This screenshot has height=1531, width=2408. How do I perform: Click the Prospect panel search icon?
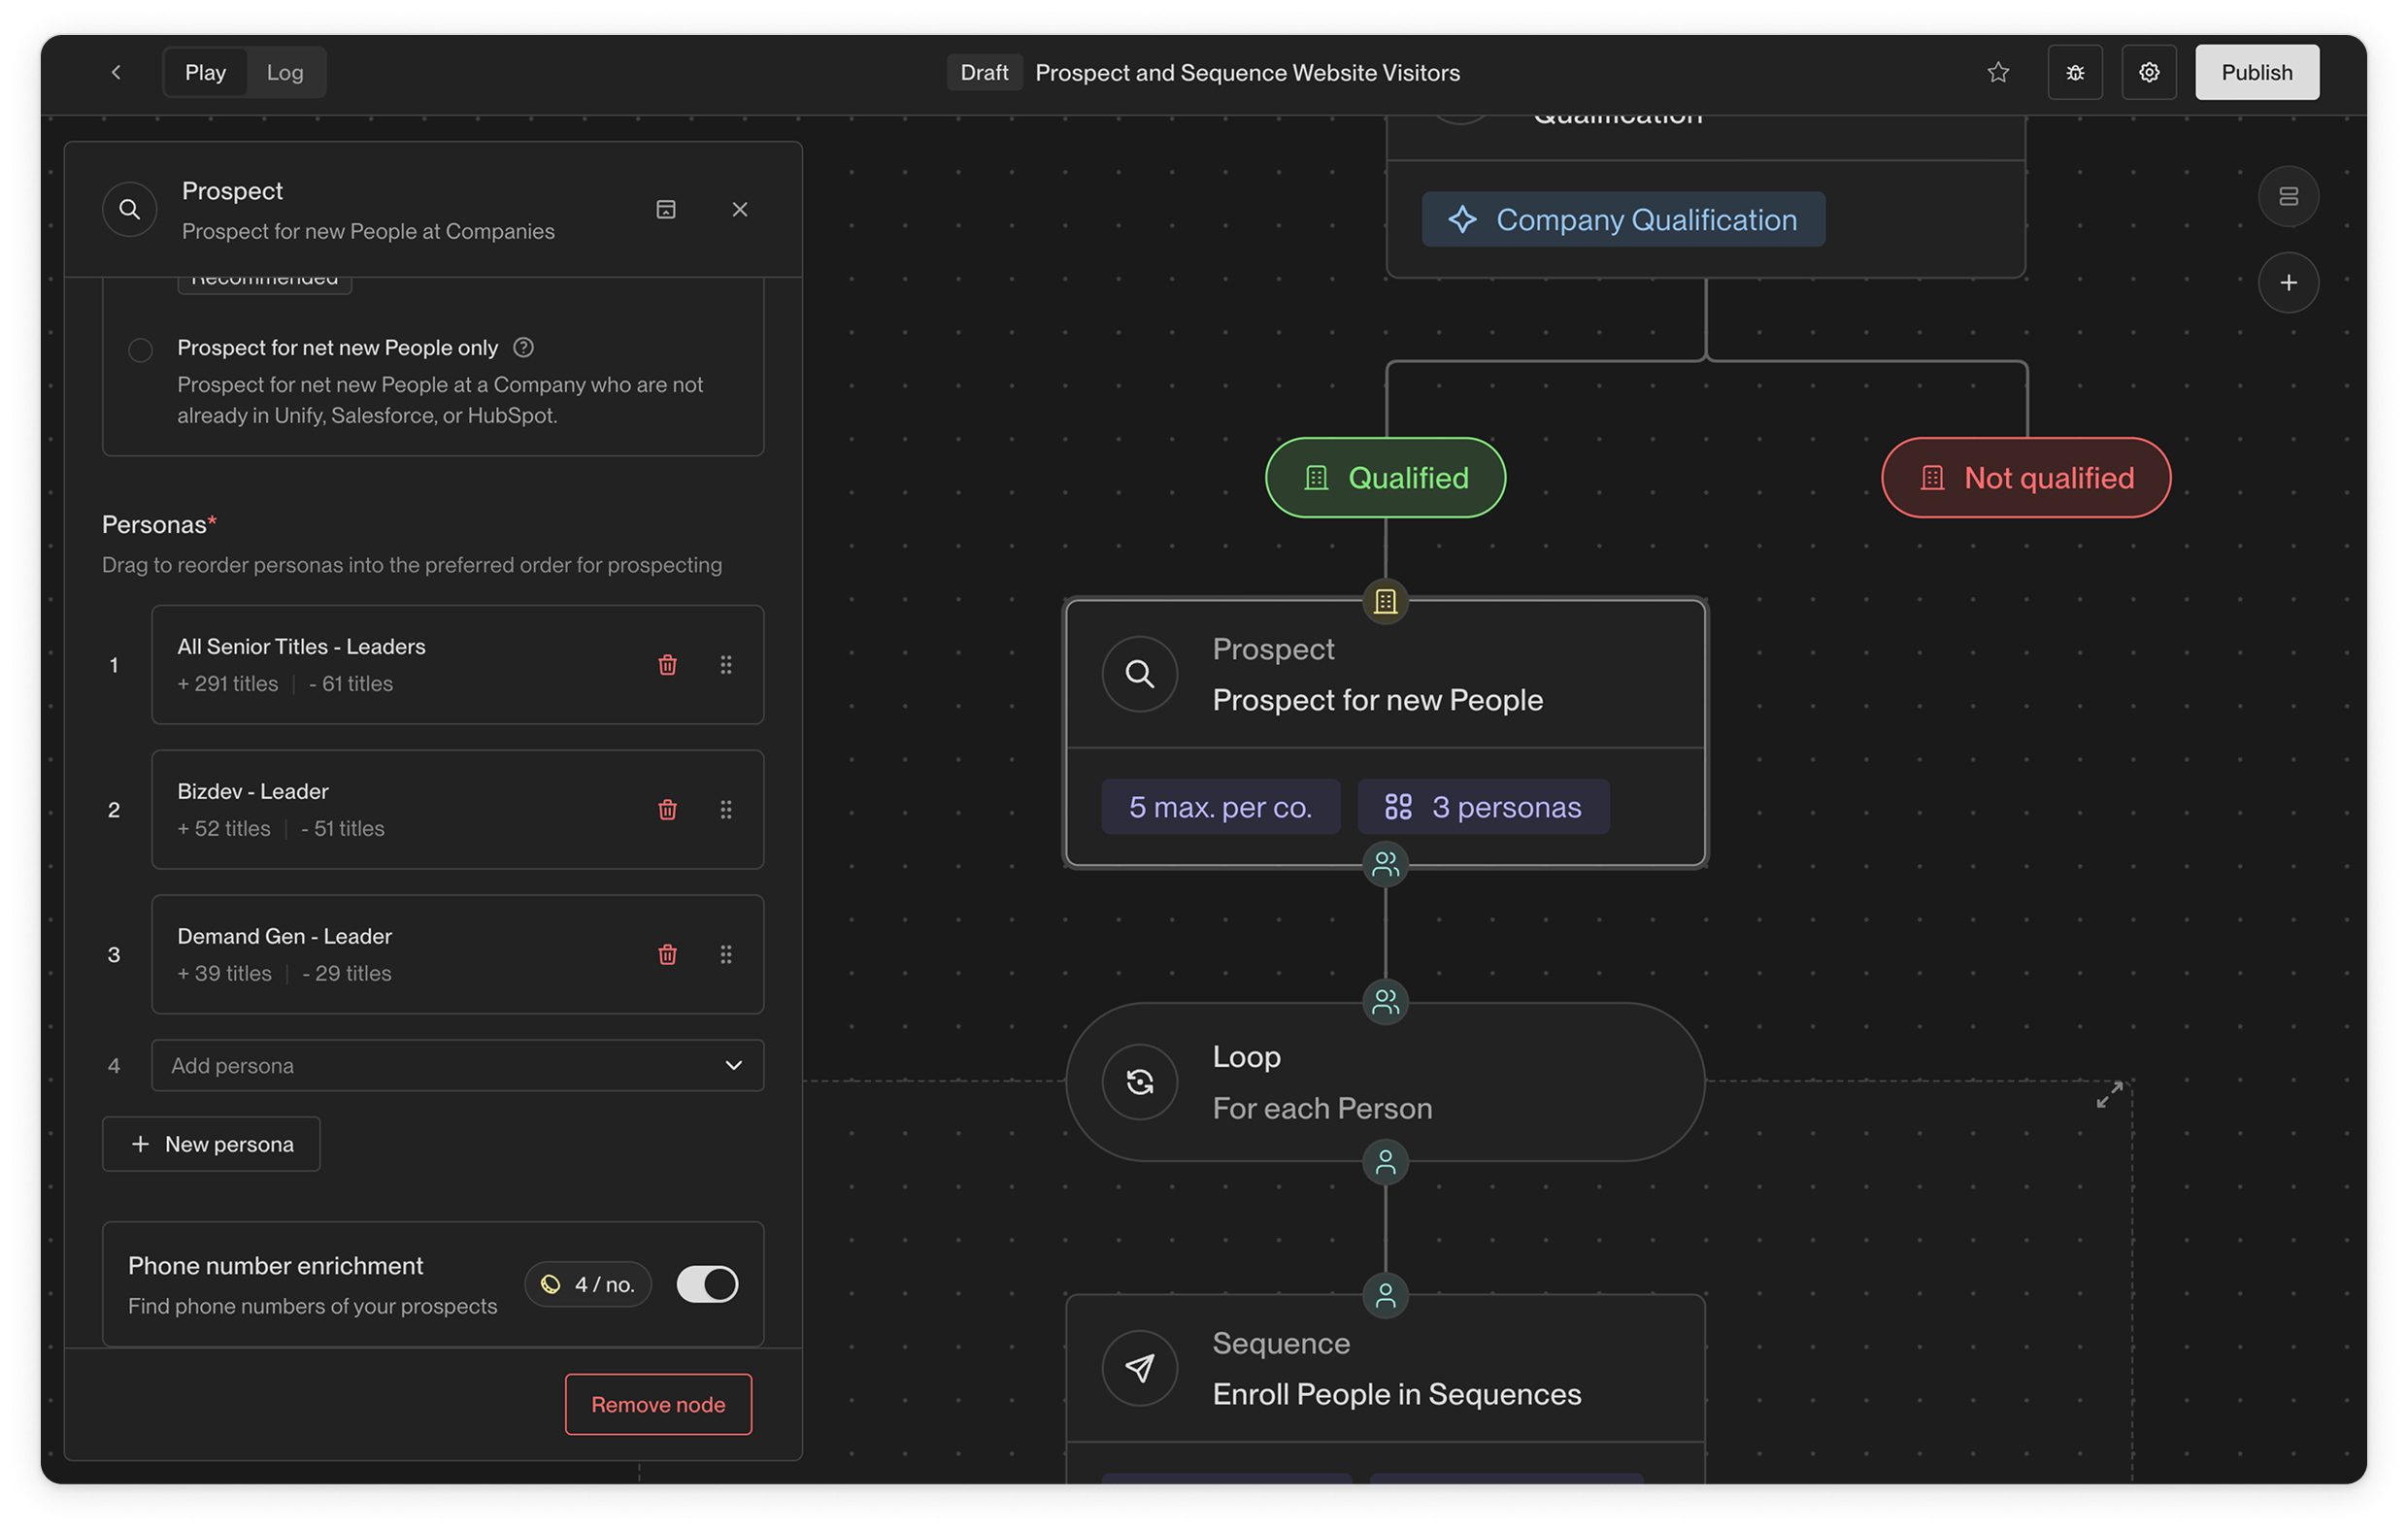(x=130, y=209)
